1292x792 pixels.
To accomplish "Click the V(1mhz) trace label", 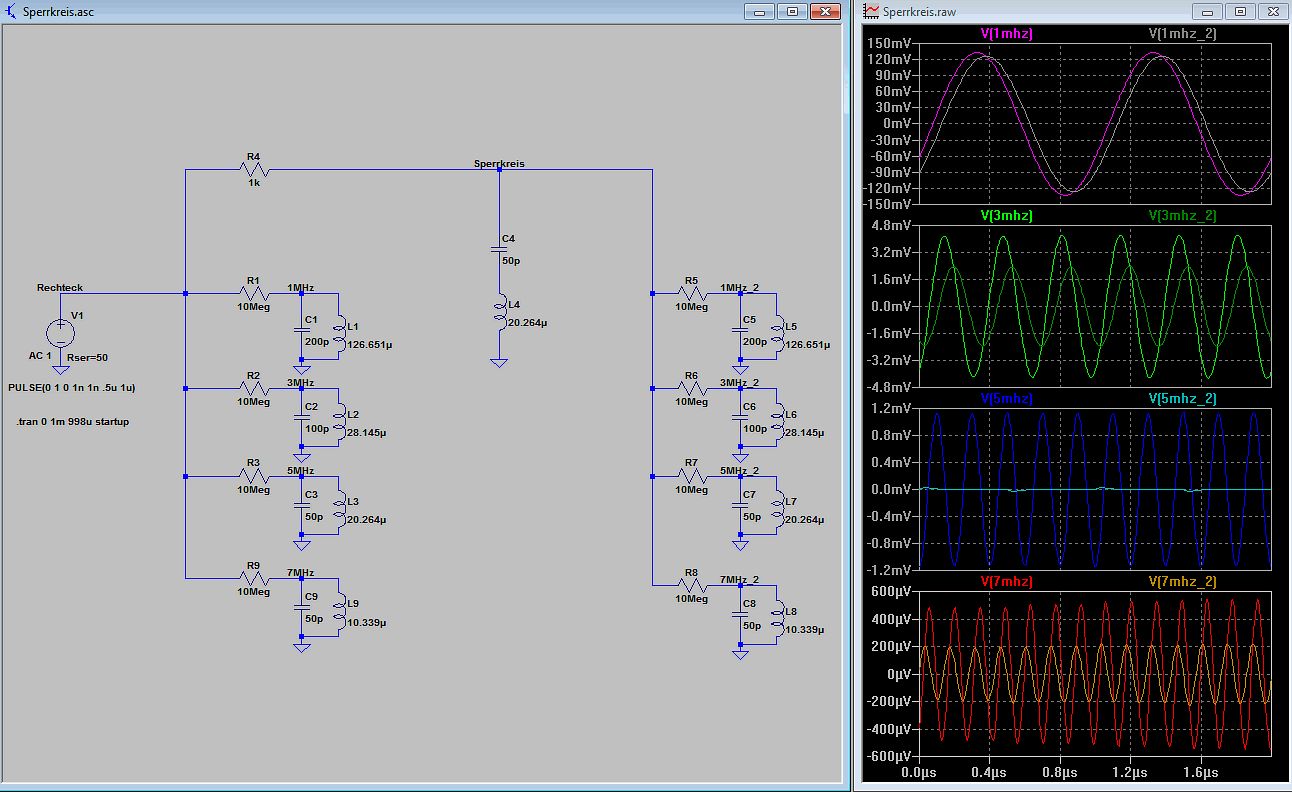I will [1006, 33].
